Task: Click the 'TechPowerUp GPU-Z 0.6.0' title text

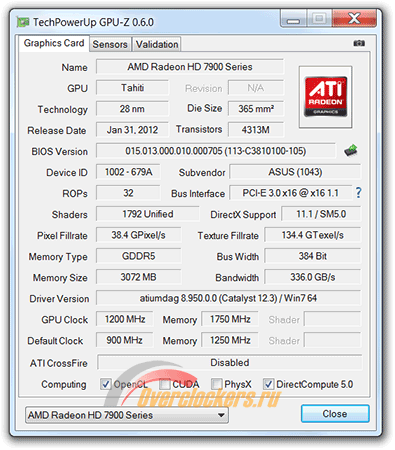Action: tap(93, 22)
